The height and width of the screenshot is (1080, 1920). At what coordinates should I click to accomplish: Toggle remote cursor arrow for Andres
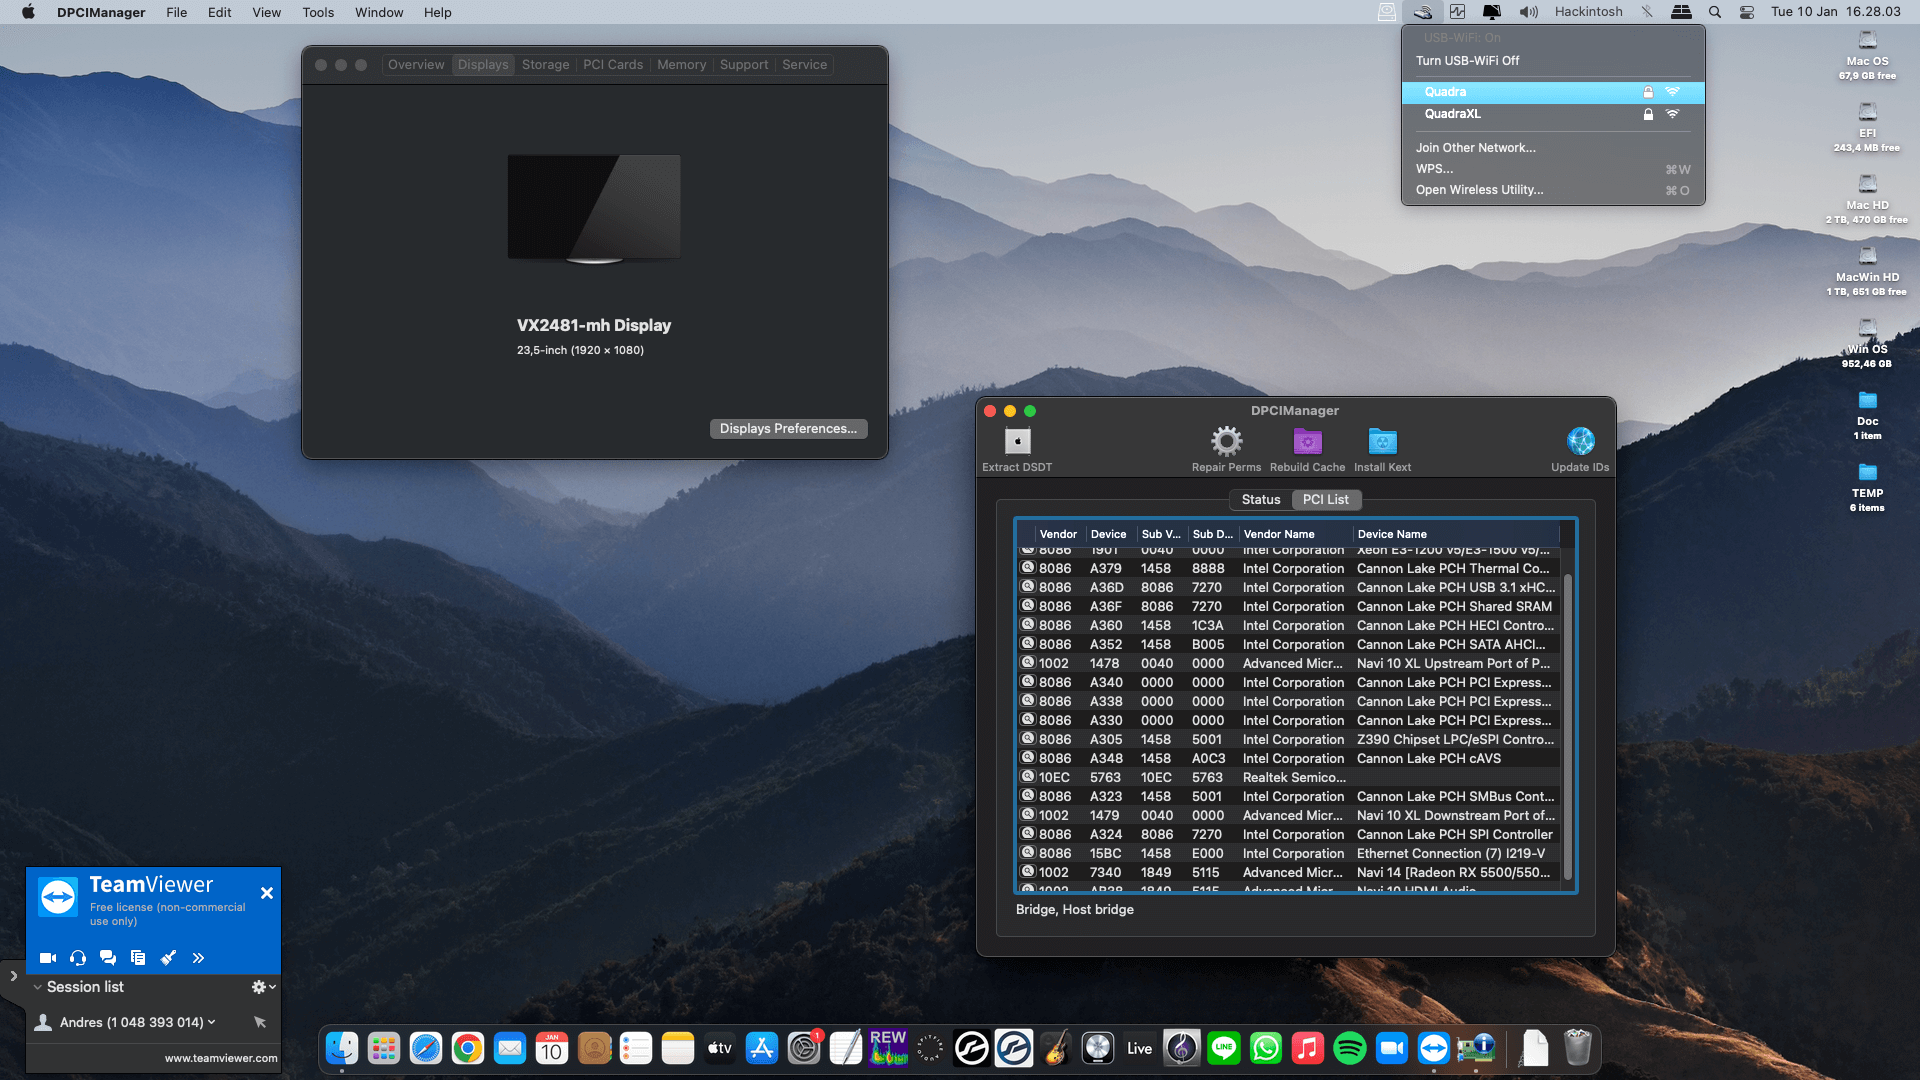[x=260, y=1022]
